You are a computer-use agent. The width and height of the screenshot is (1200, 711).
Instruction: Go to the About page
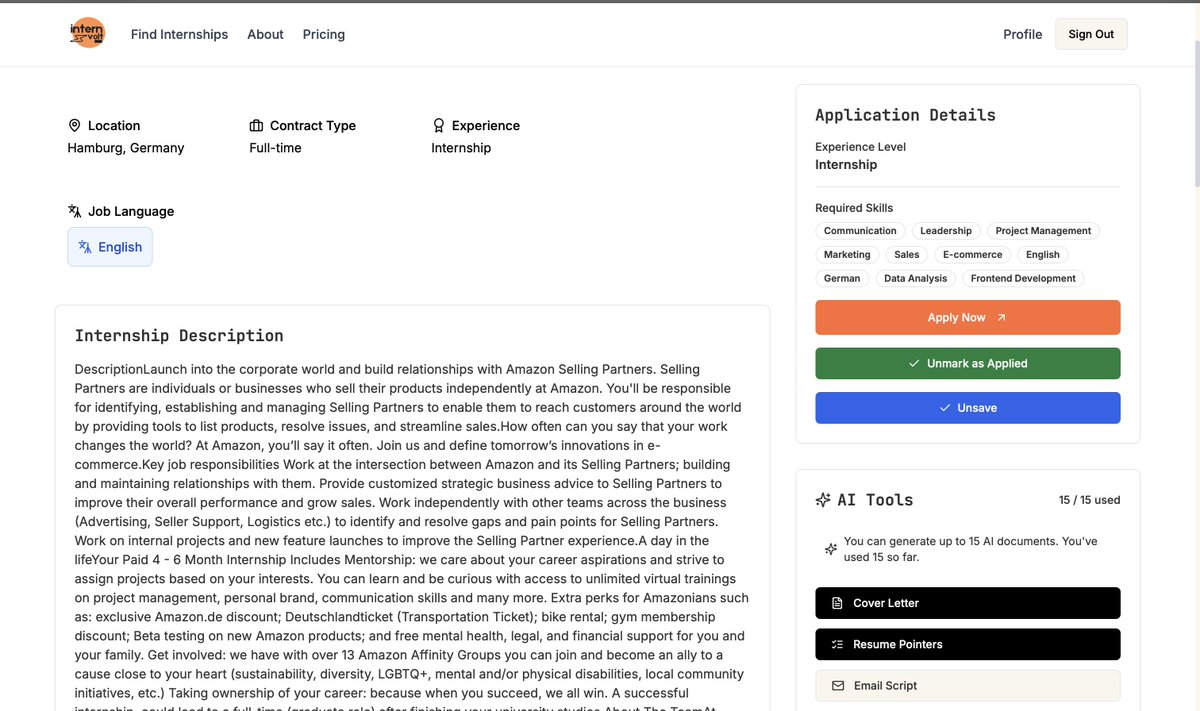point(265,34)
